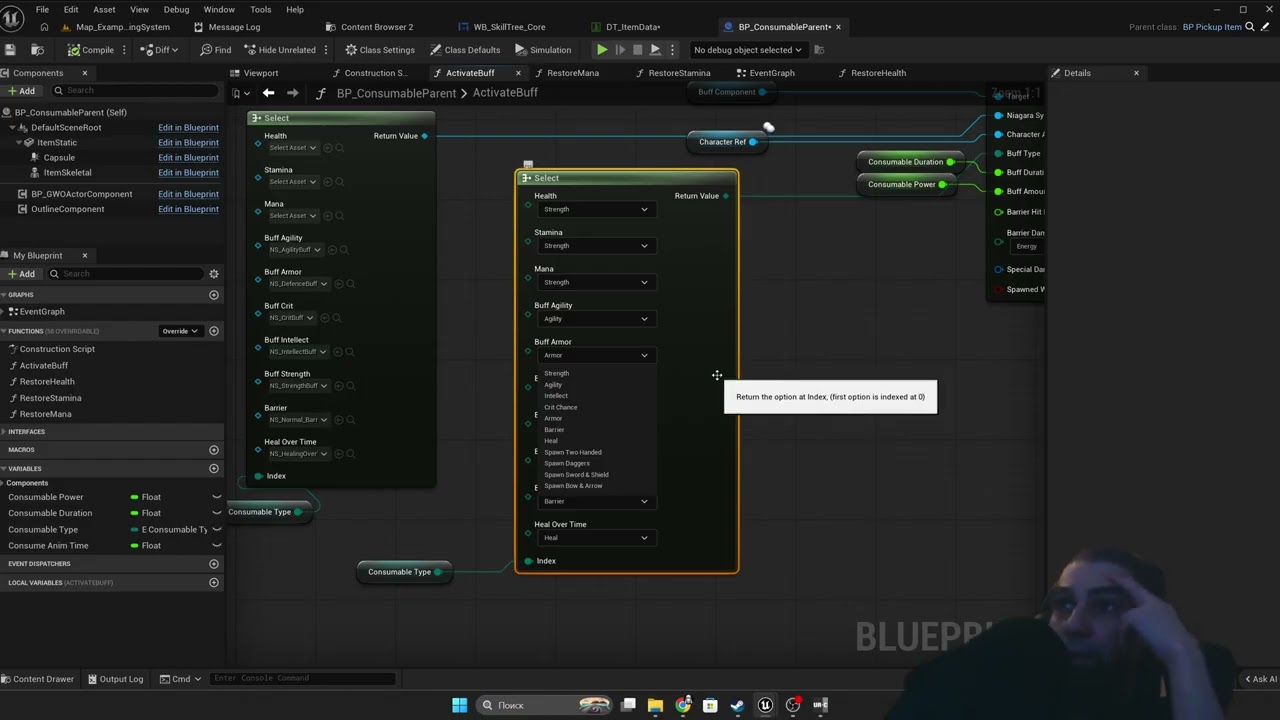Open the Tools menu
This screenshot has height=720, width=1280.
point(261,10)
